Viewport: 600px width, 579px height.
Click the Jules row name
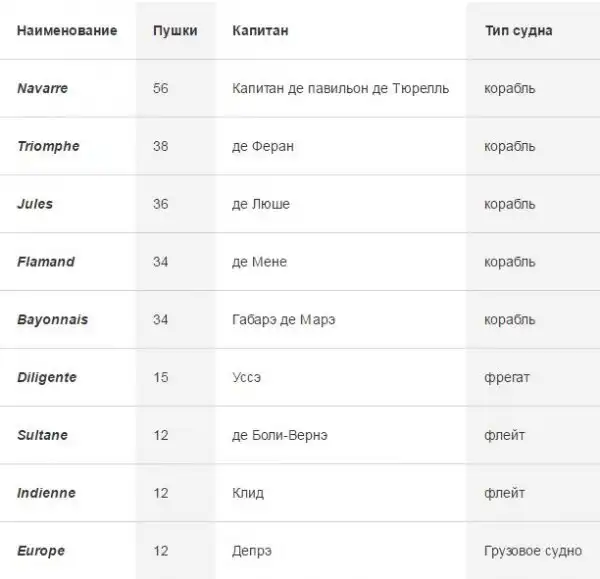click(x=35, y=204)
